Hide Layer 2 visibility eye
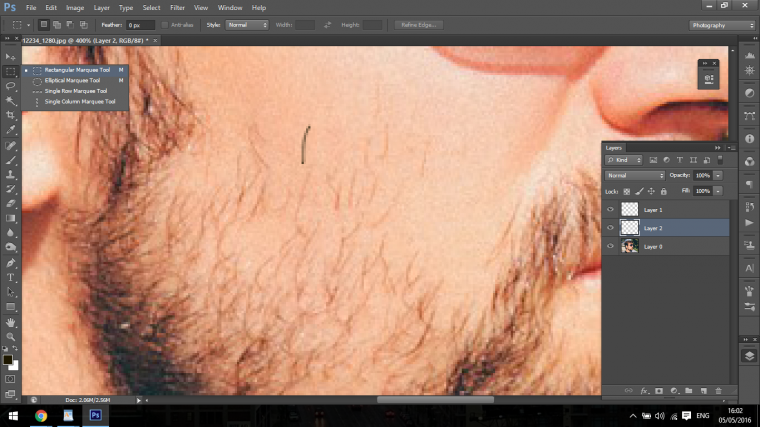 610,228
